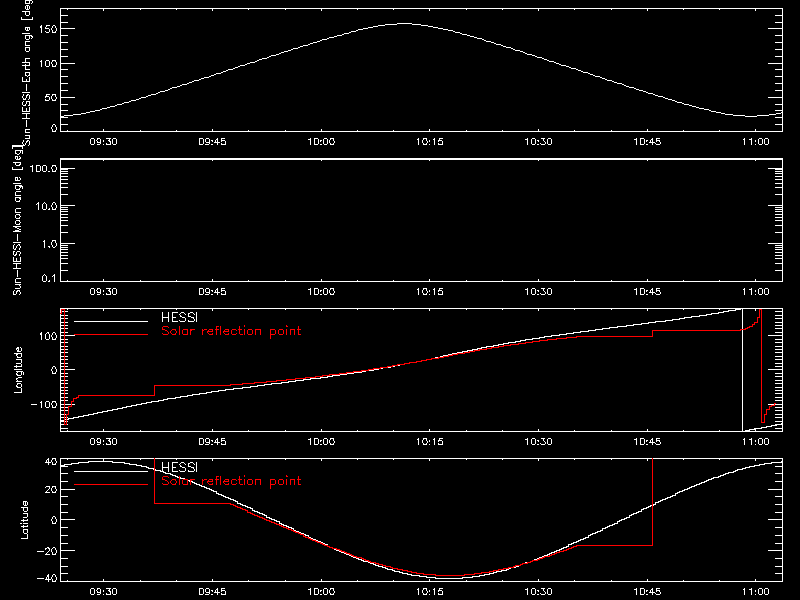Click 11:00 time label under Latitude plot
The height and width of the screenshot is (600, 800).
click(756, 591)
